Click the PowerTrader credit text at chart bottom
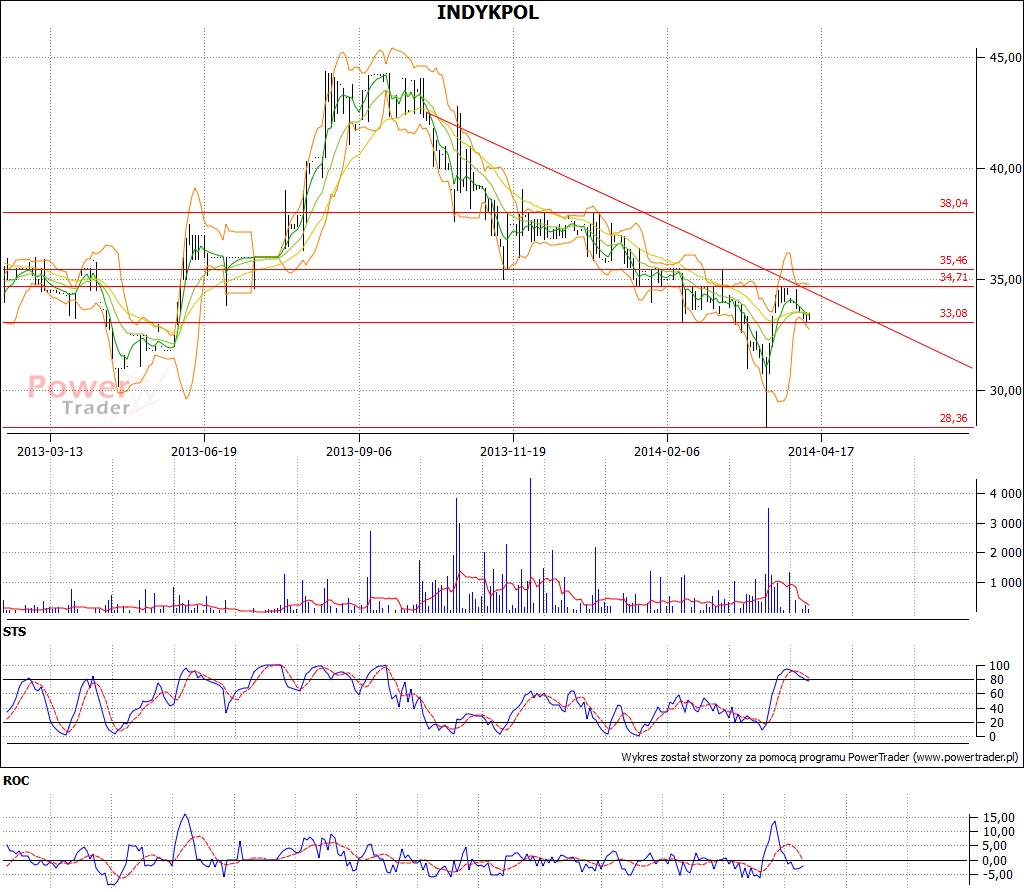 coord(820,757)
